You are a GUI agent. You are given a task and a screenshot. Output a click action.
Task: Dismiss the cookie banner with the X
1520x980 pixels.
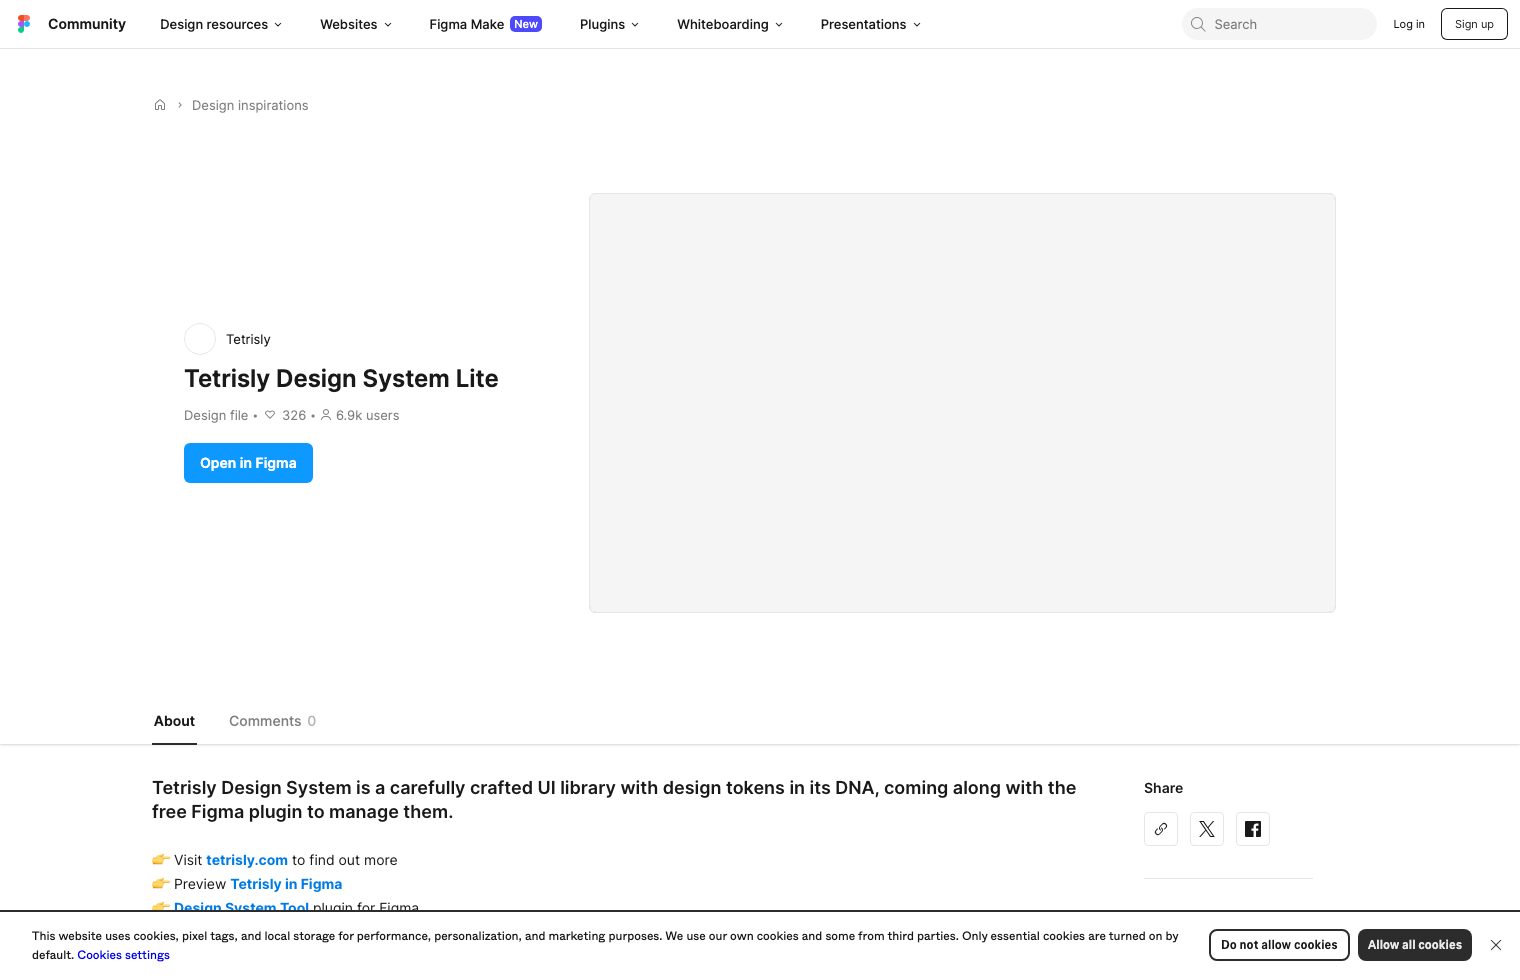[x=1496, y=944]
